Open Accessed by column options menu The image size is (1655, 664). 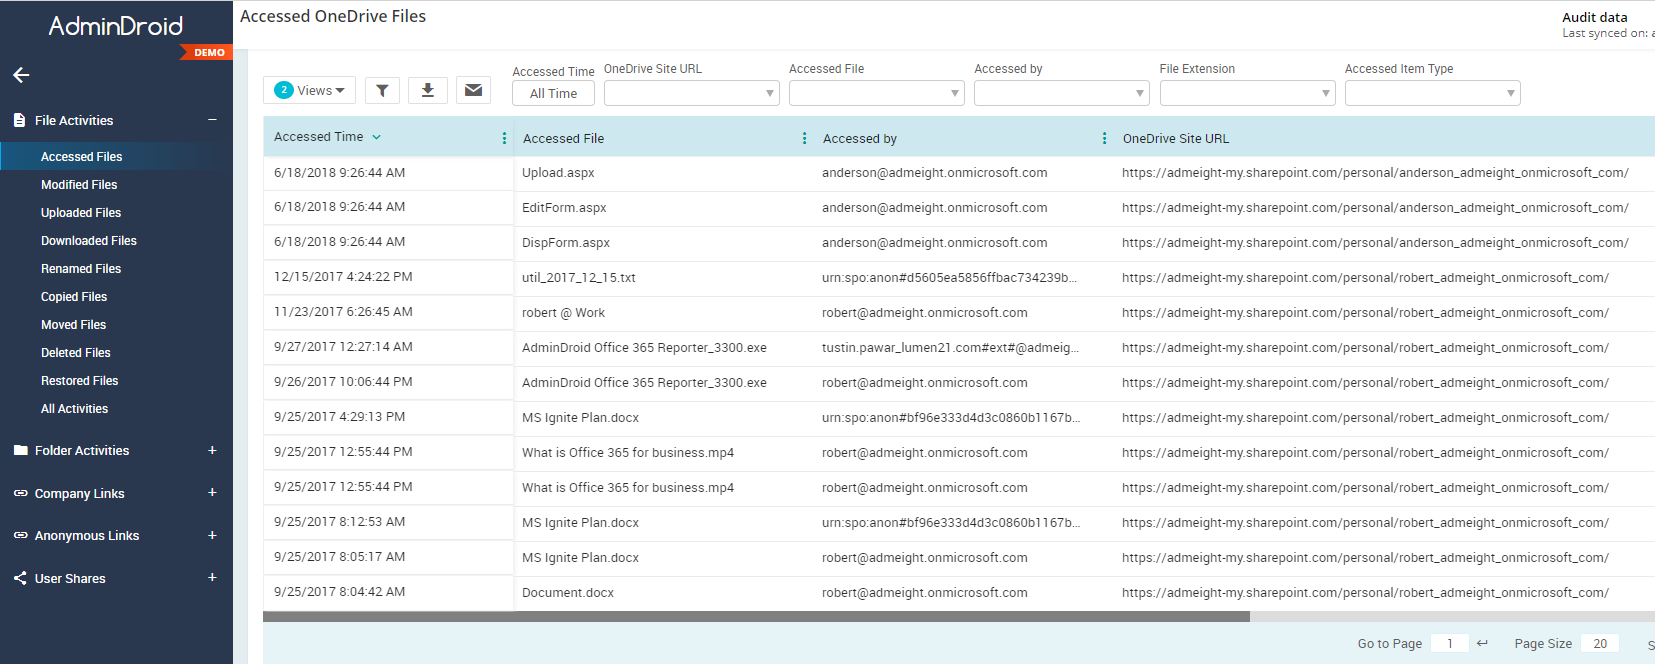(x=1104, y=139)
